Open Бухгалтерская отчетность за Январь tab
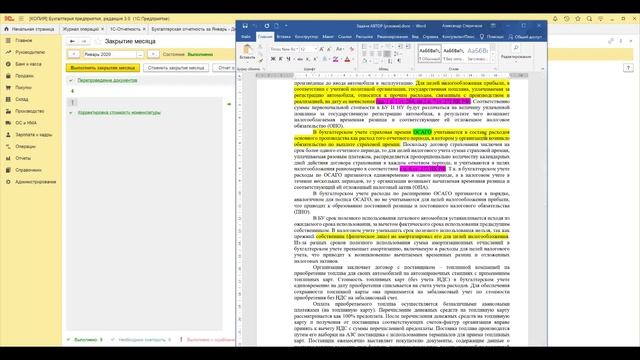Screen dimensions: 640x360 pyautogui.click(x=193, y=29)
